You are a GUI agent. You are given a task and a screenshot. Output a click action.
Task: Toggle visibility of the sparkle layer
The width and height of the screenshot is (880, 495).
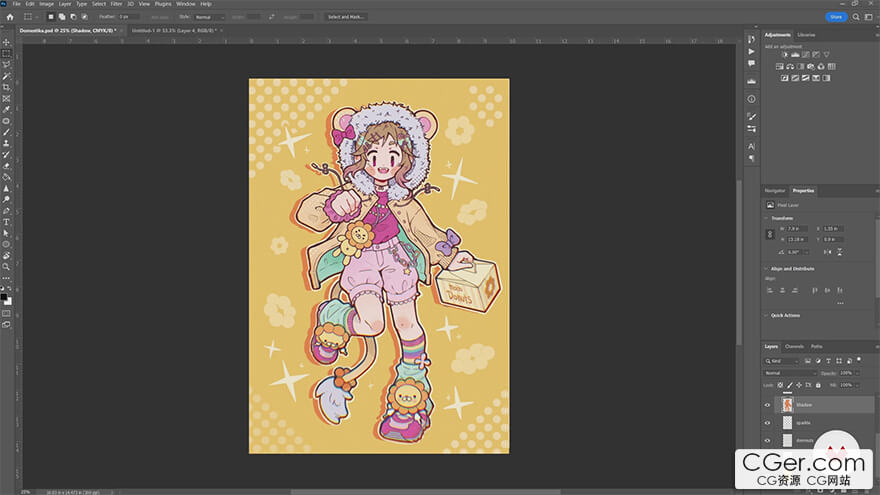tap(768, 423)
